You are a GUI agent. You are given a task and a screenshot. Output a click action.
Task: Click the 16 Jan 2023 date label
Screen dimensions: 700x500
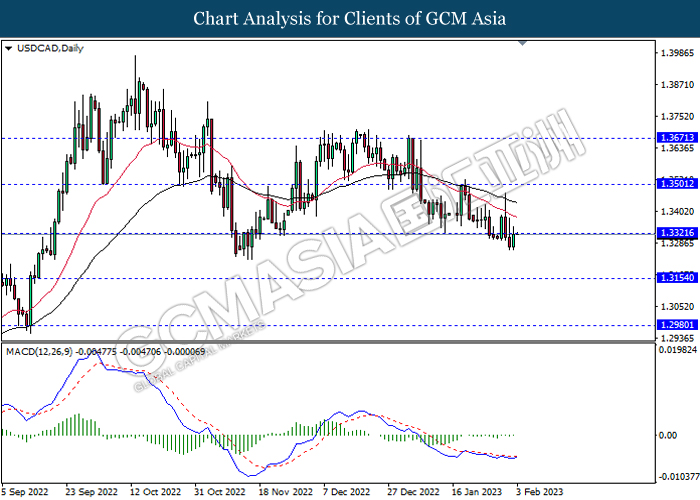(477, 492)
